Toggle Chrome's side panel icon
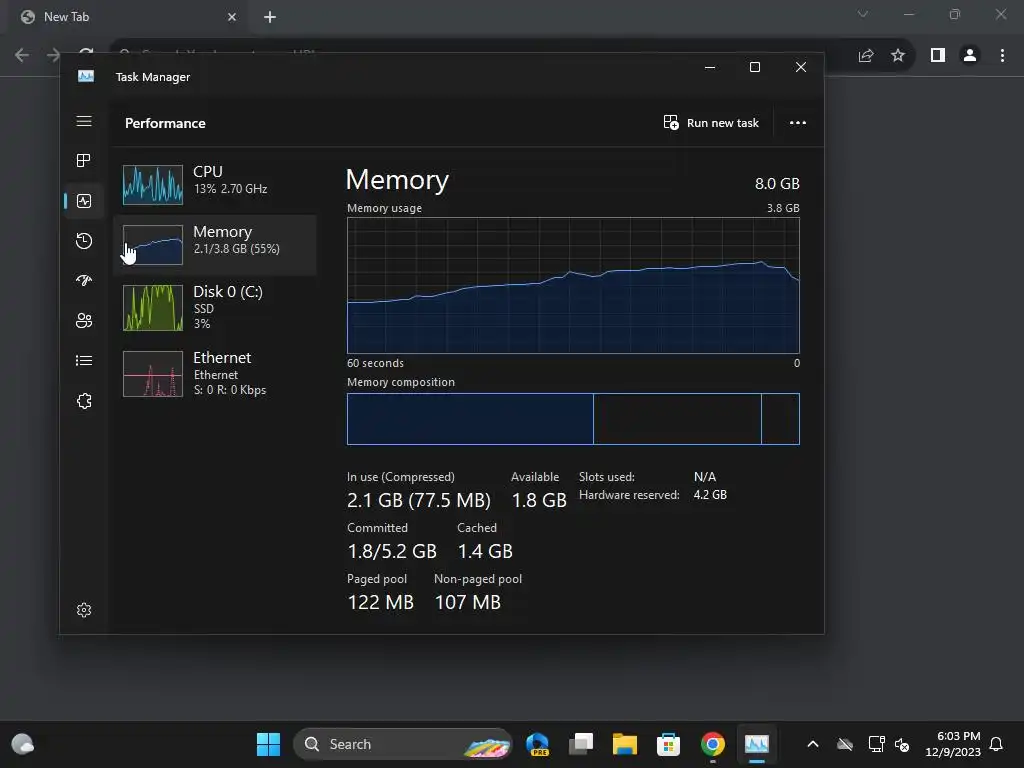Screen dimensions: 1024x768 (x=938, y=56)
